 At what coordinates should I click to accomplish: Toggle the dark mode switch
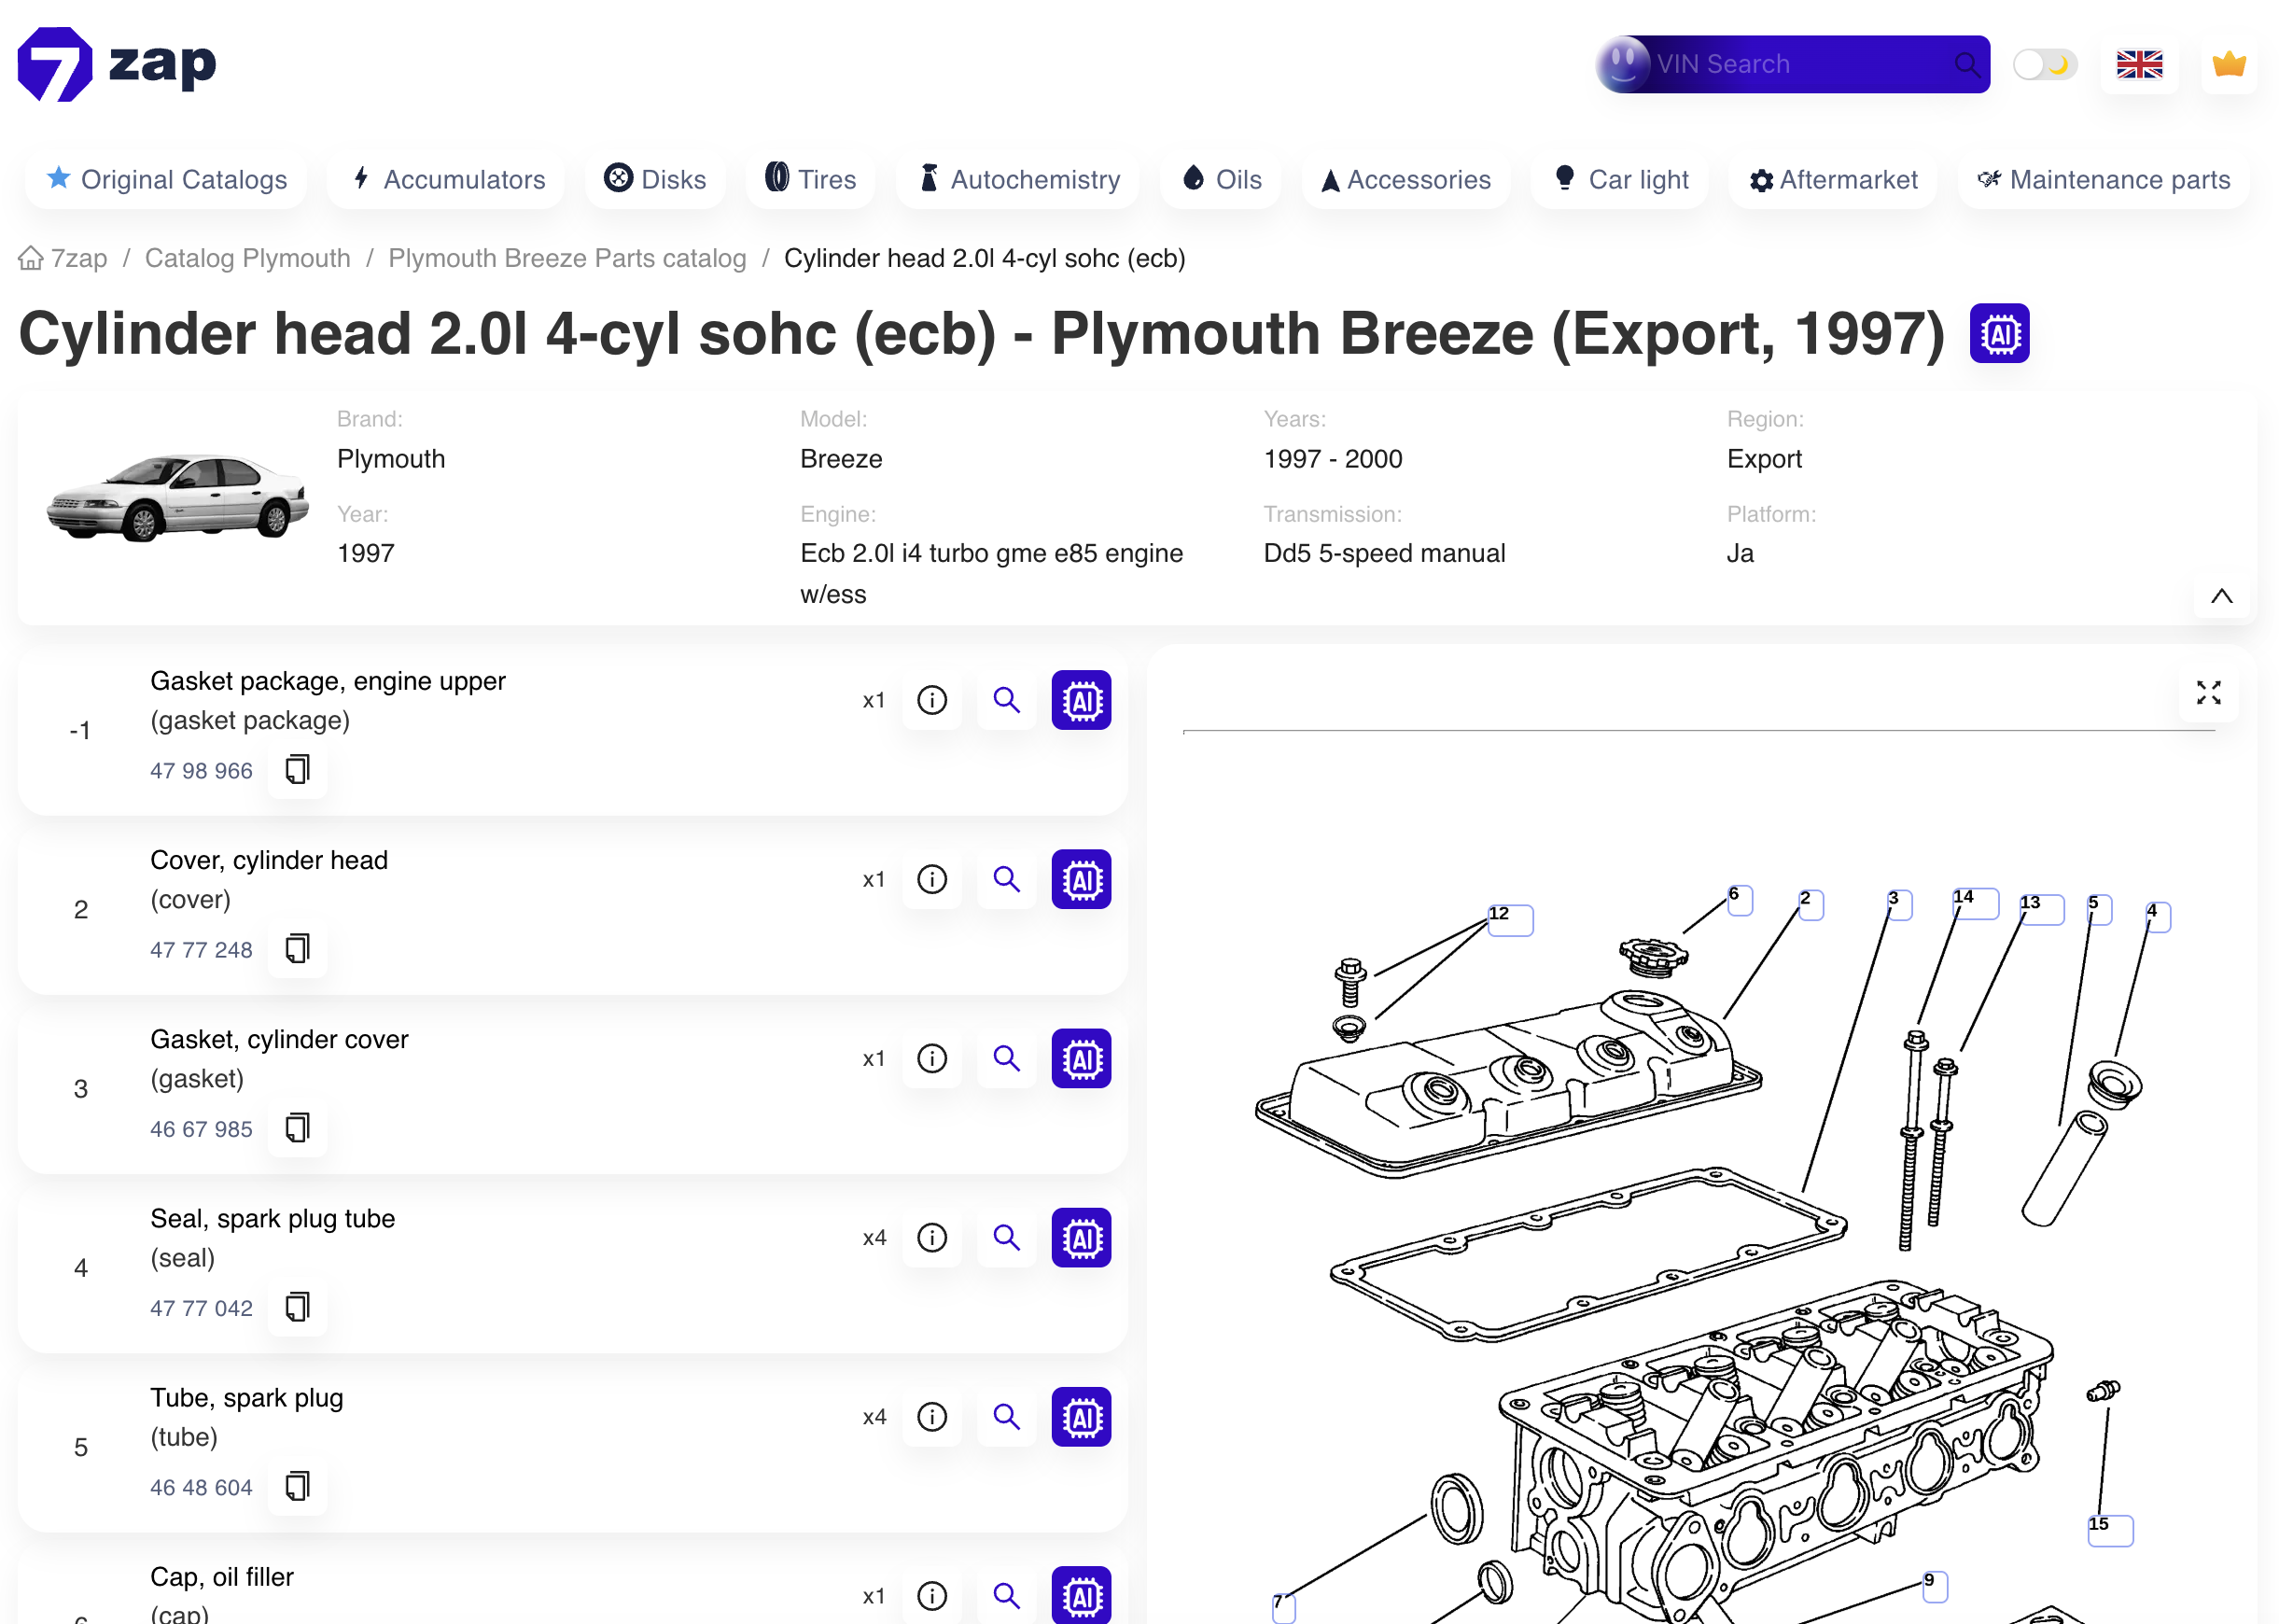pyautogui.click(x=2044, y=63)
